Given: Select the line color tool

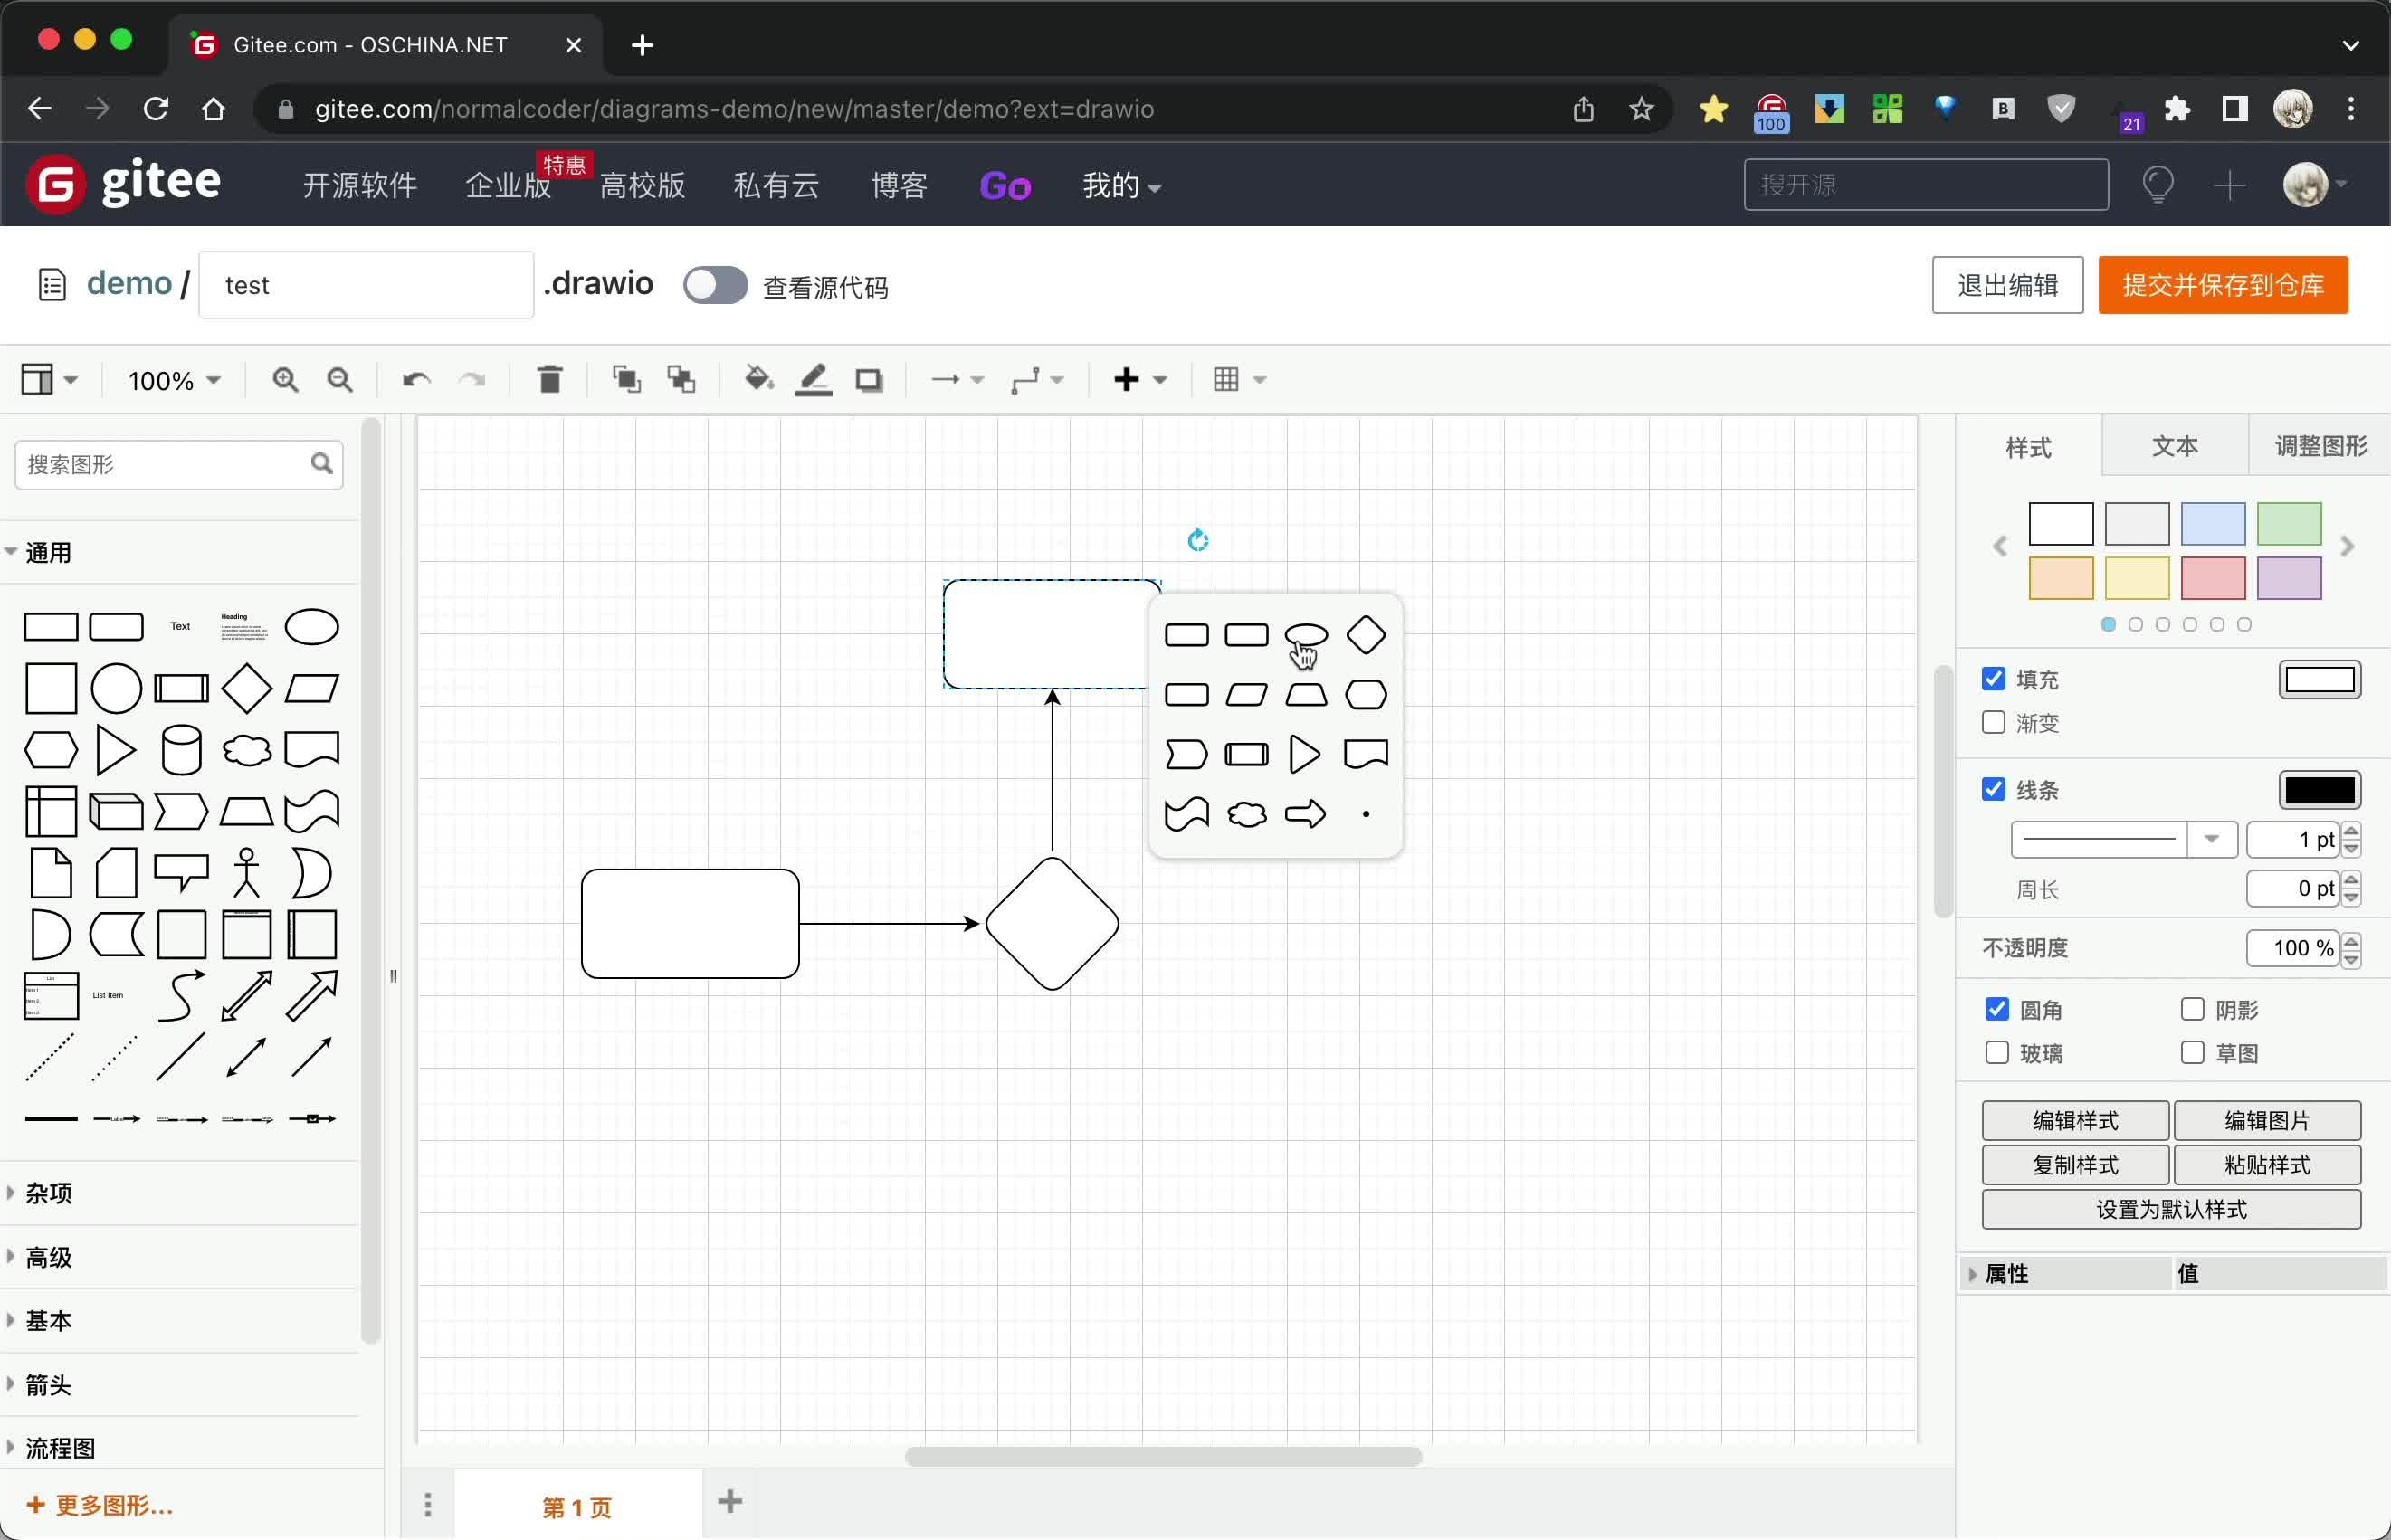Looking at the screenshot, I should click(813, 380).
